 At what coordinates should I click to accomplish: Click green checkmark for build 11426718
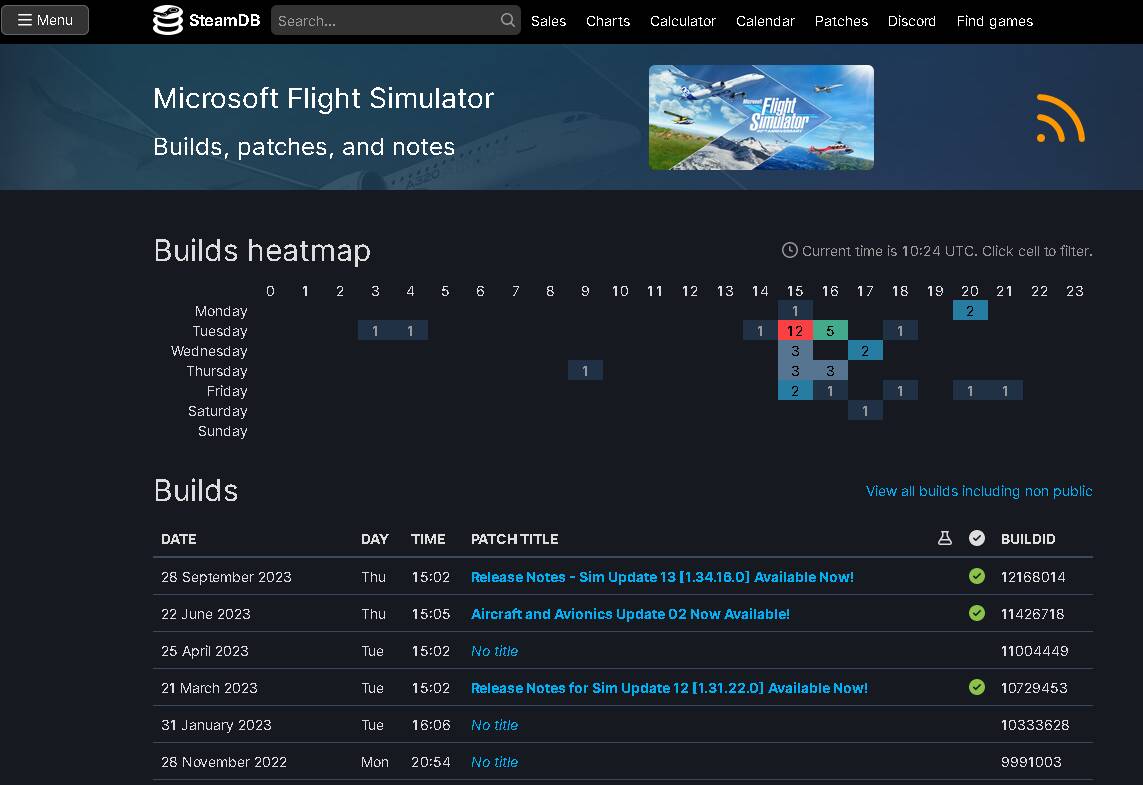(977, 614)
